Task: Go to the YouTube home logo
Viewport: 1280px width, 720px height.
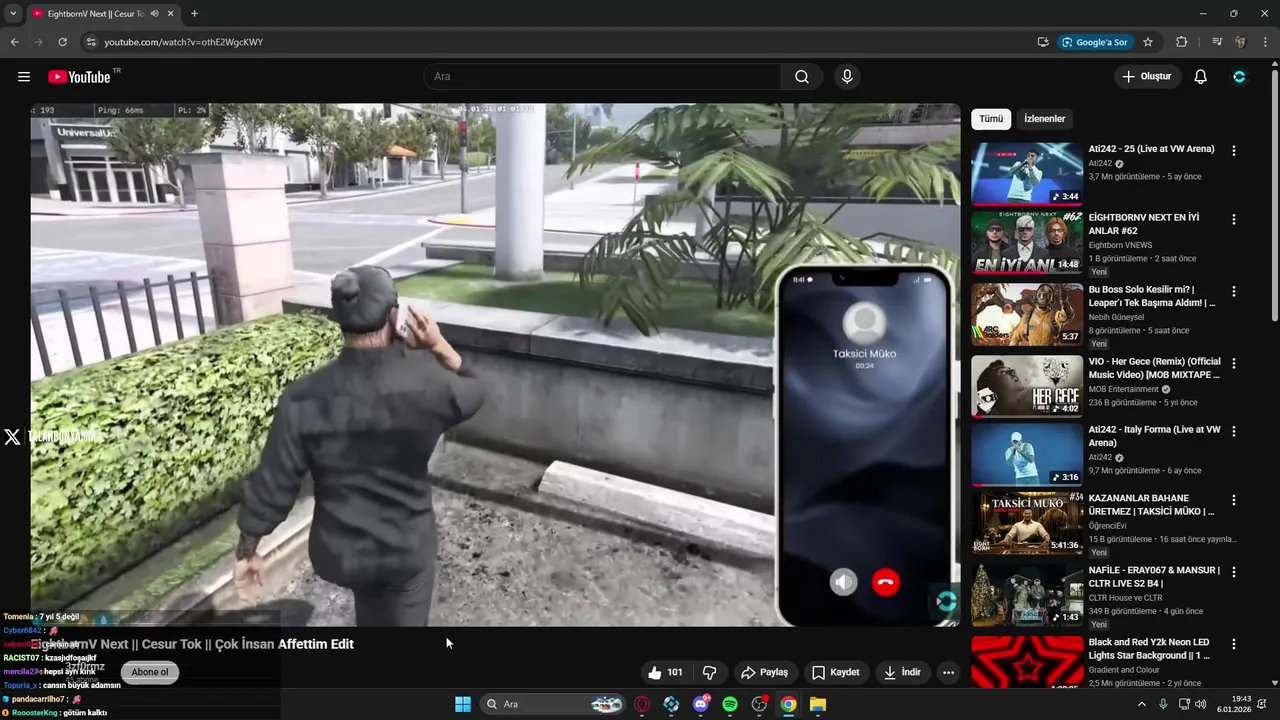Action: point(79,77)
